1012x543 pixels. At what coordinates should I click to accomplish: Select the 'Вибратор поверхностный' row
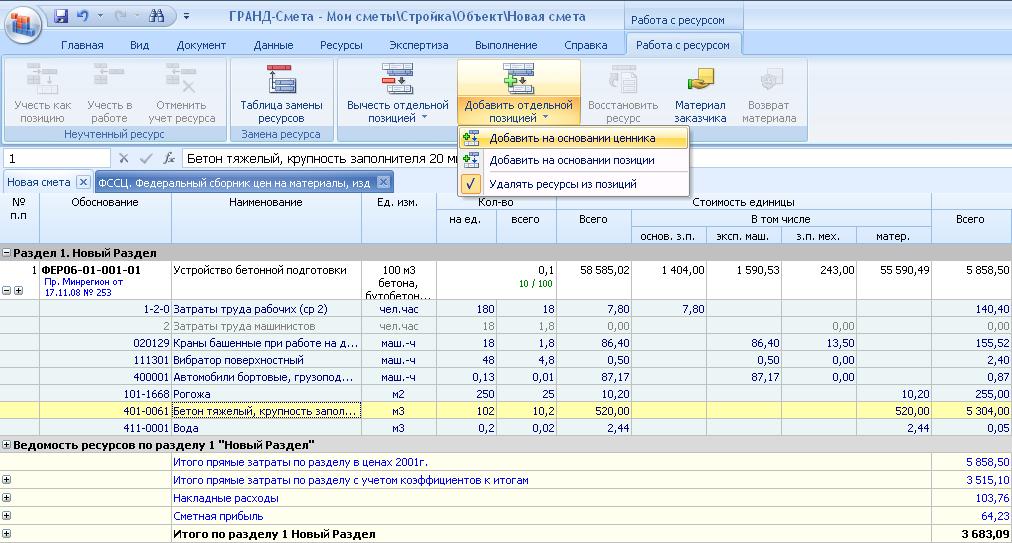506,360
